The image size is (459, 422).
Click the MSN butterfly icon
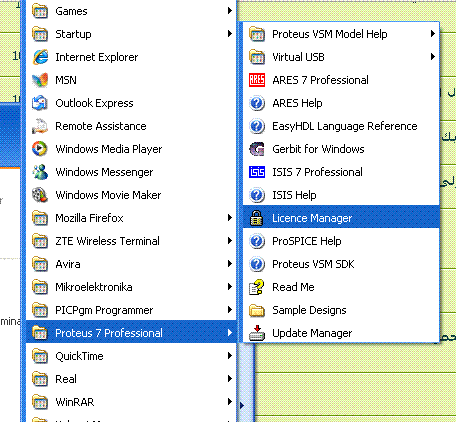pyautogui.click(x=40, y=80)
